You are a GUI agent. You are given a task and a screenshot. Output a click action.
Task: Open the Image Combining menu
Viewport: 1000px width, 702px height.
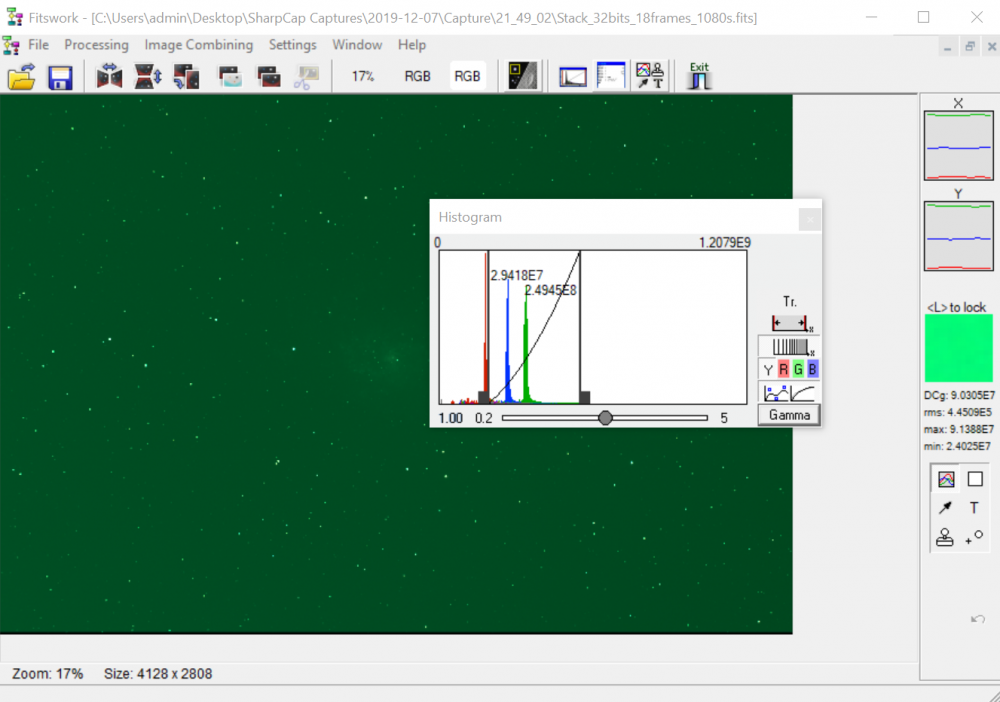198,45
